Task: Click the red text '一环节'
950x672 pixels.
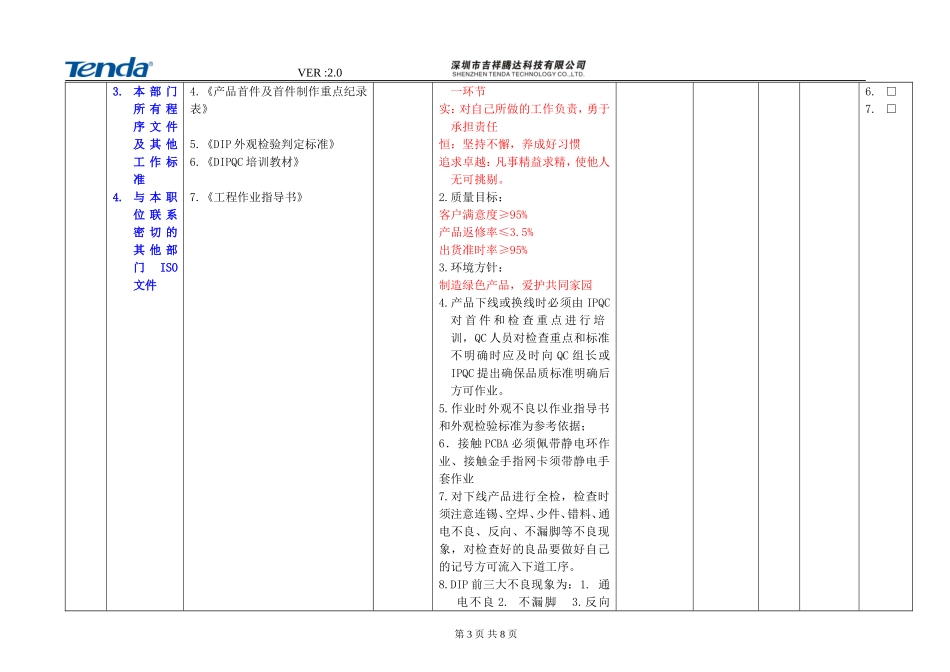Action: tap(468, 91)
